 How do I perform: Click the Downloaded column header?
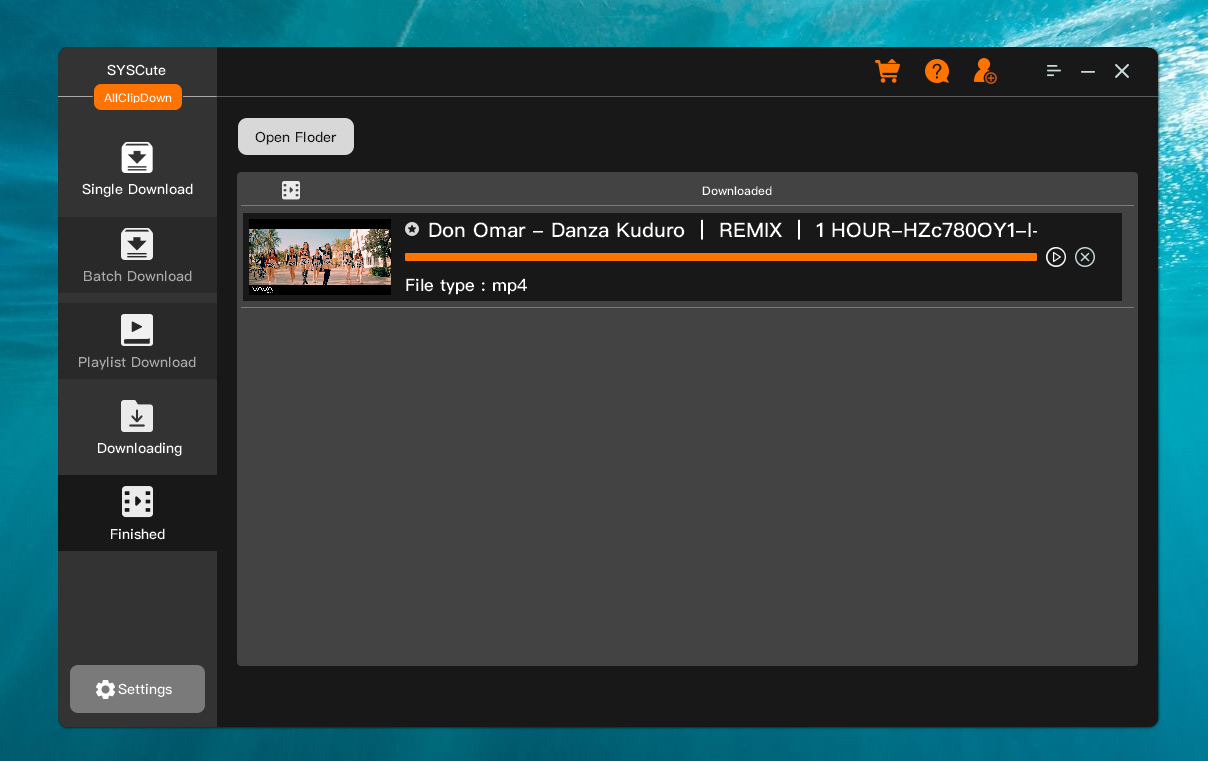736,191
